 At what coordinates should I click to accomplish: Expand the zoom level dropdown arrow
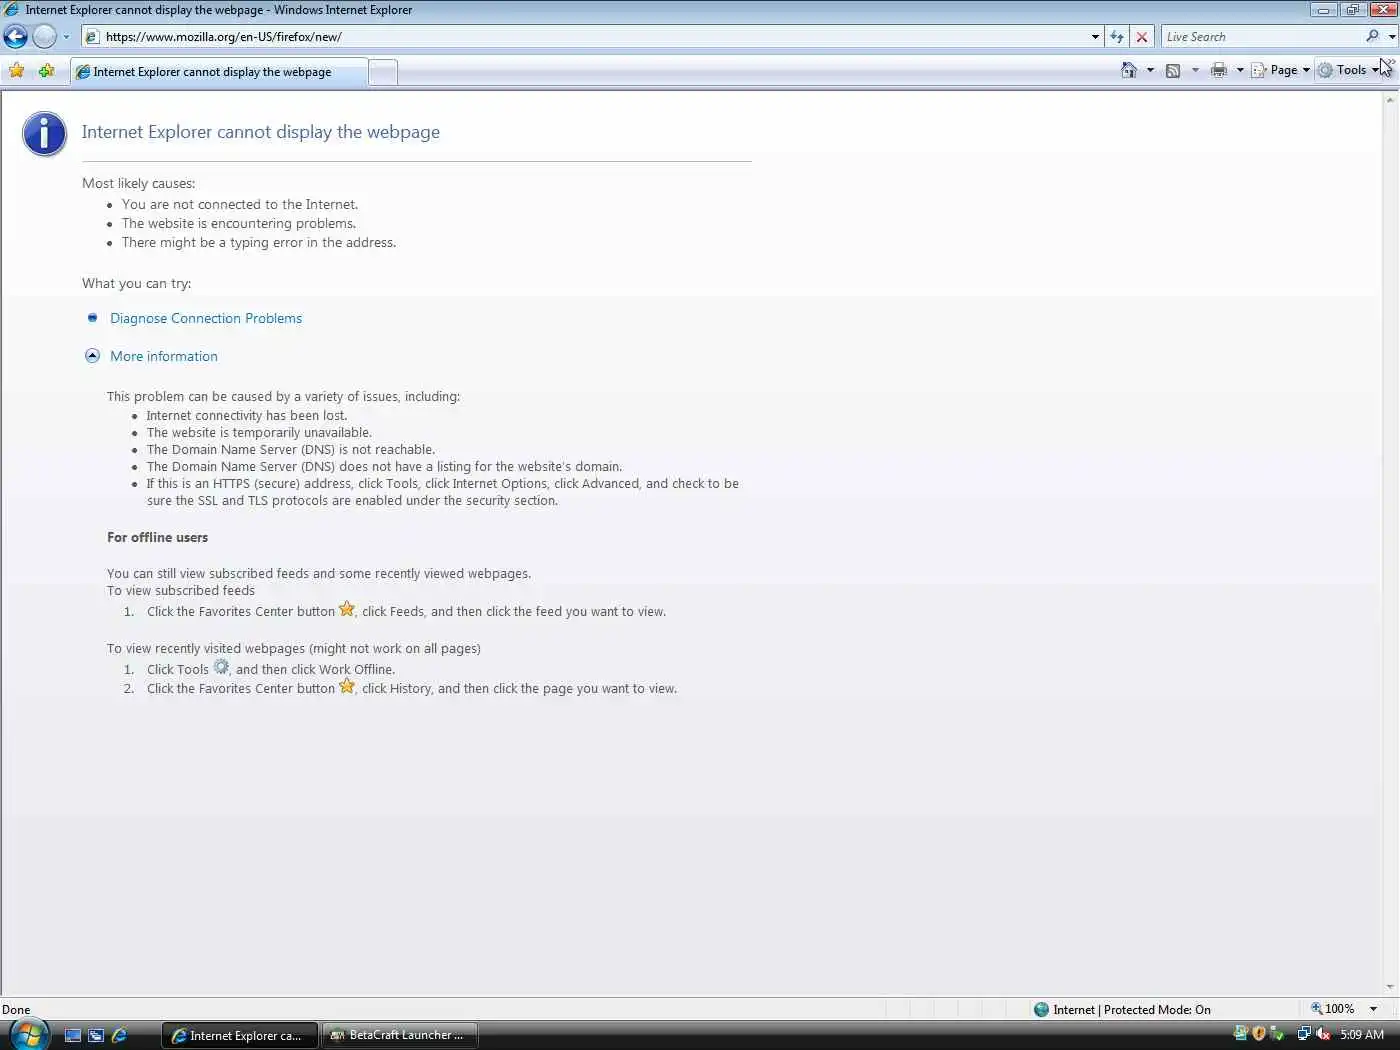tap(1373, 1009)
